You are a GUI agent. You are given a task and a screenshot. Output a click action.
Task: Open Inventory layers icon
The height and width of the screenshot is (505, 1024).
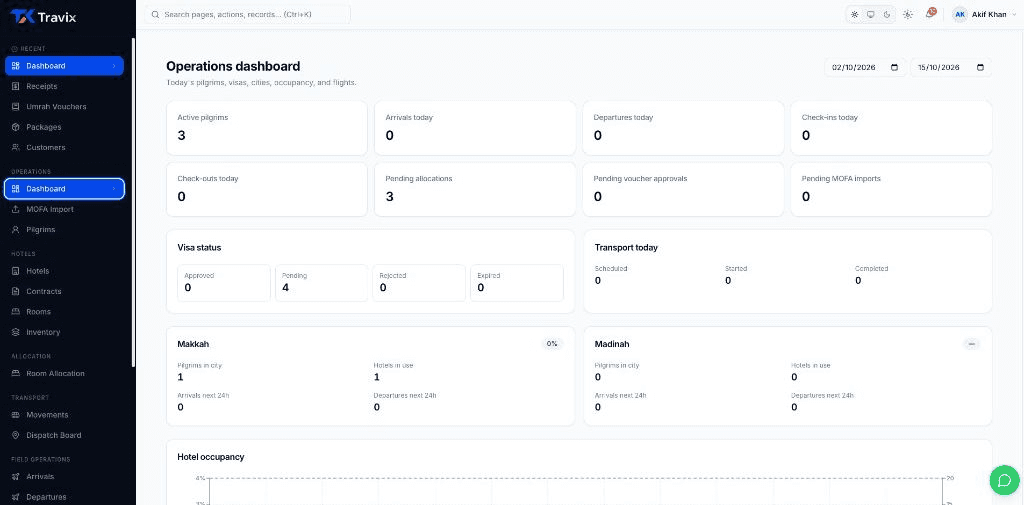pos(16,333)
